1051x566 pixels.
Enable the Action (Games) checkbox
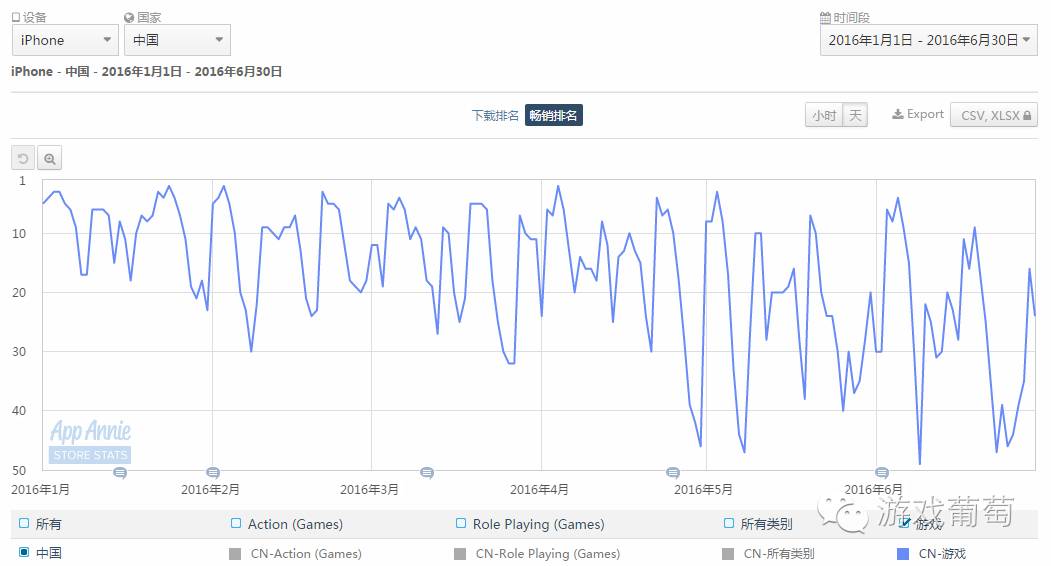pyautogui.click(x=236, y=523)
